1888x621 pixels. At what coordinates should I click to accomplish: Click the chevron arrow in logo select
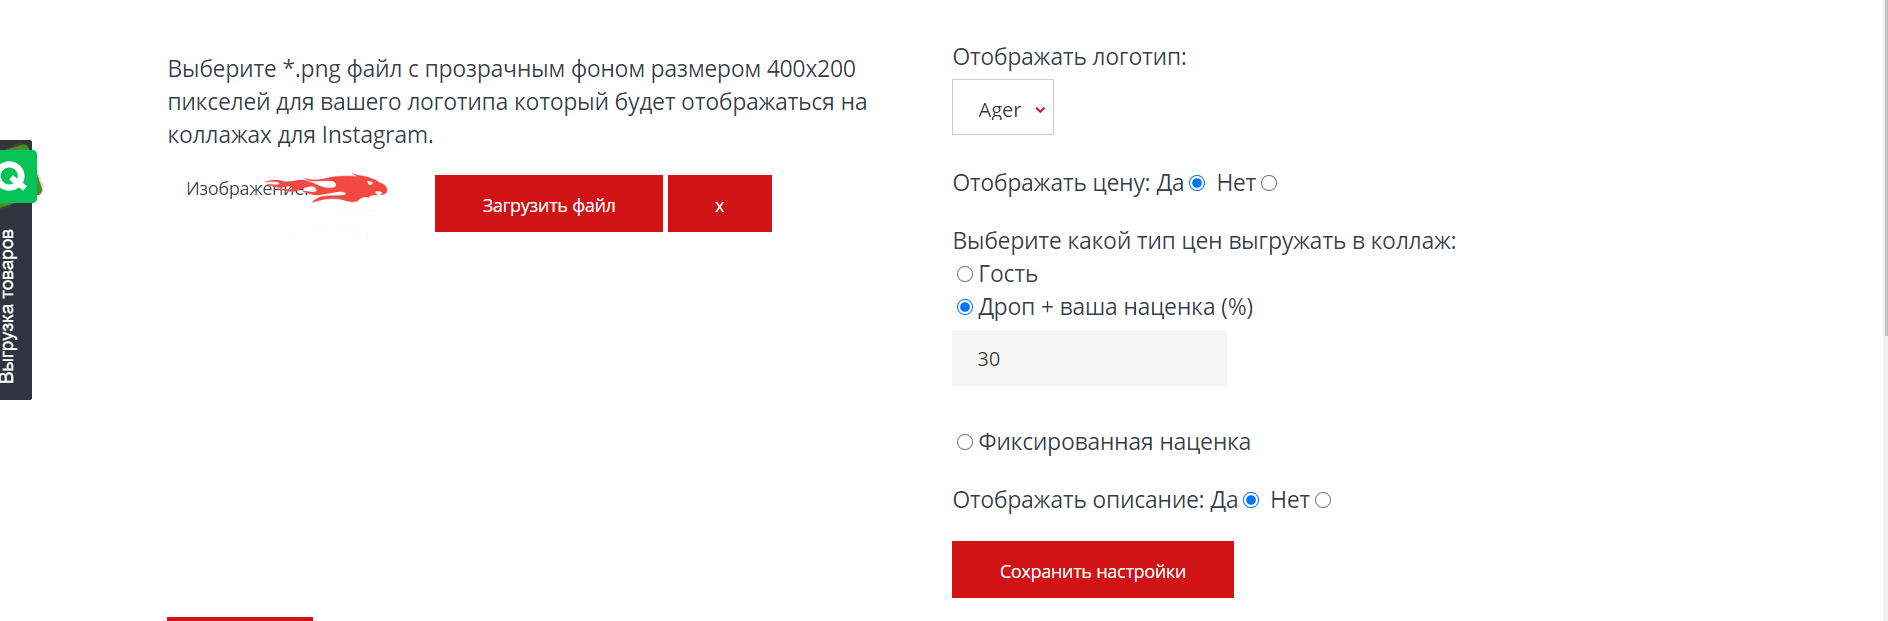click(1040, 110)
